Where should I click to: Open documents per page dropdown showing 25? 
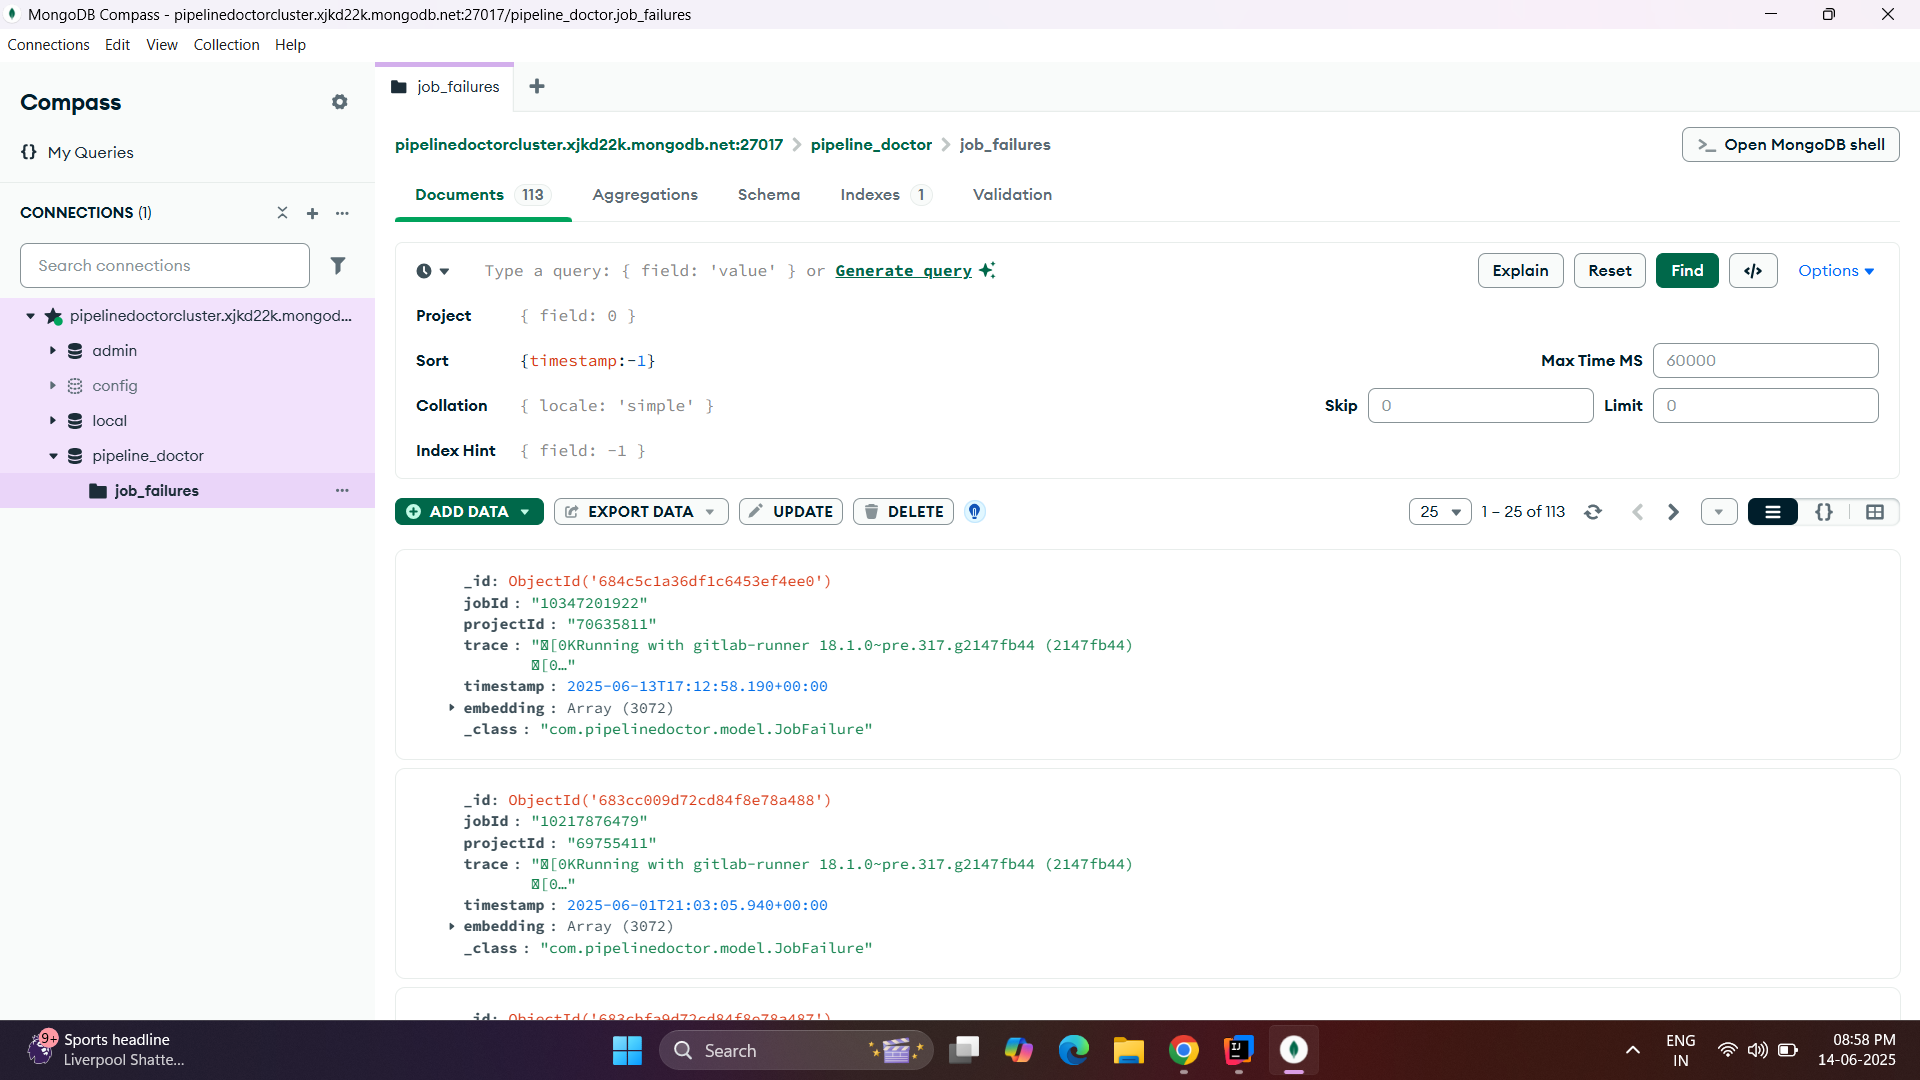coord(1440,512)
